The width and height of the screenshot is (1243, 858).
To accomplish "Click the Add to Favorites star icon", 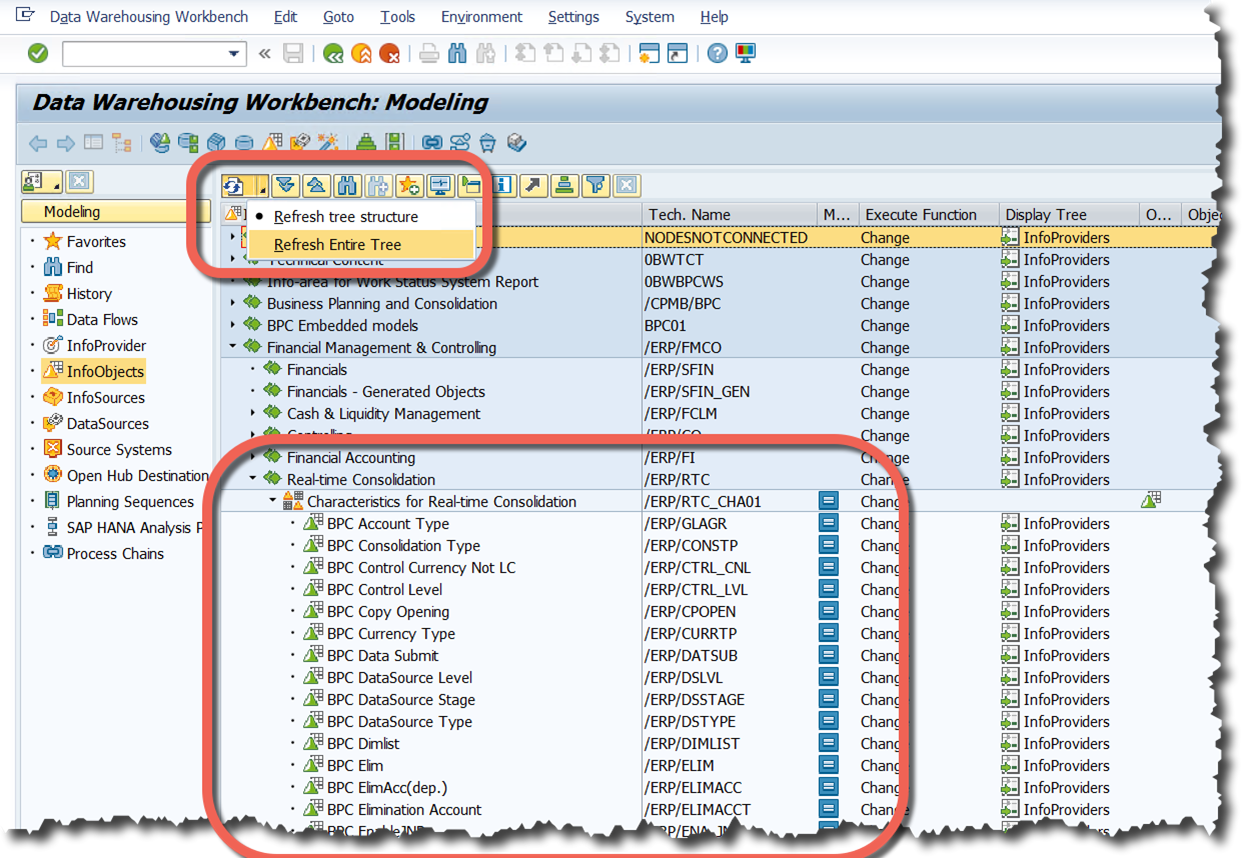I will 408,185.
